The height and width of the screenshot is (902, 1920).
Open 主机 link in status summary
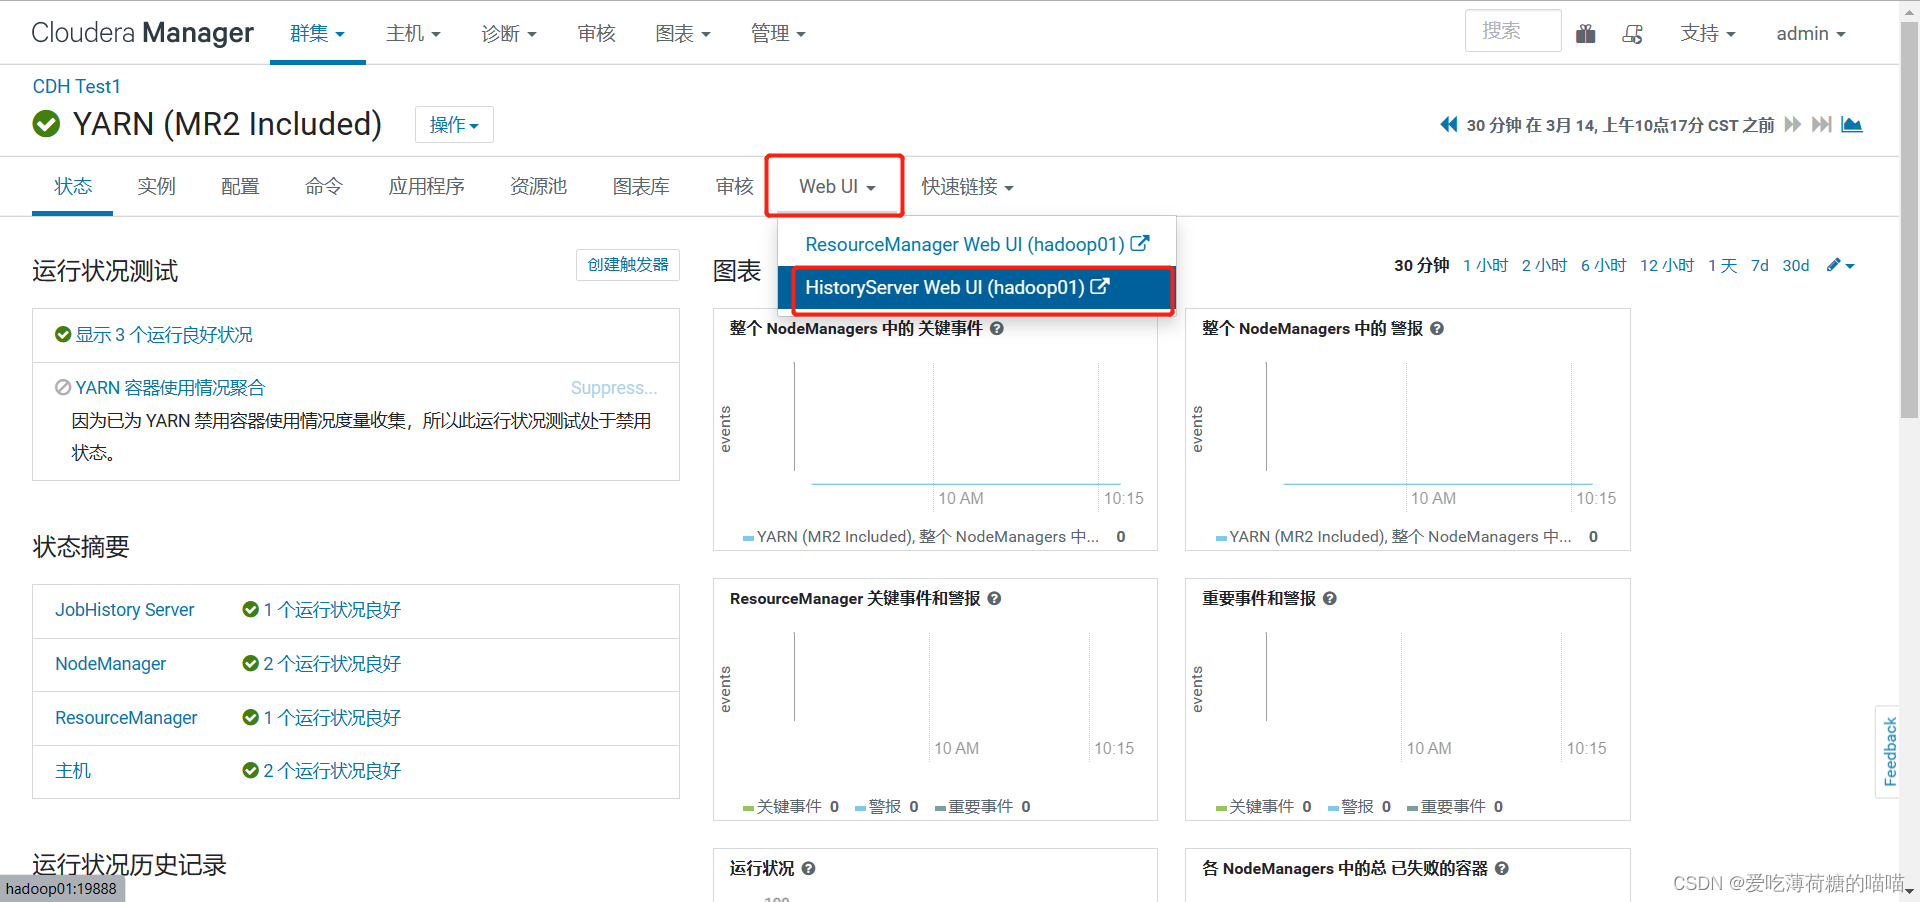click(x=73, y=770)
